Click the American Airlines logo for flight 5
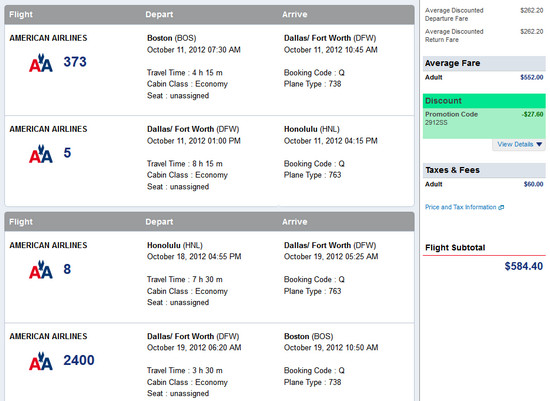The height and width of the screenshot is (401, 550). [x=41, y=154]
